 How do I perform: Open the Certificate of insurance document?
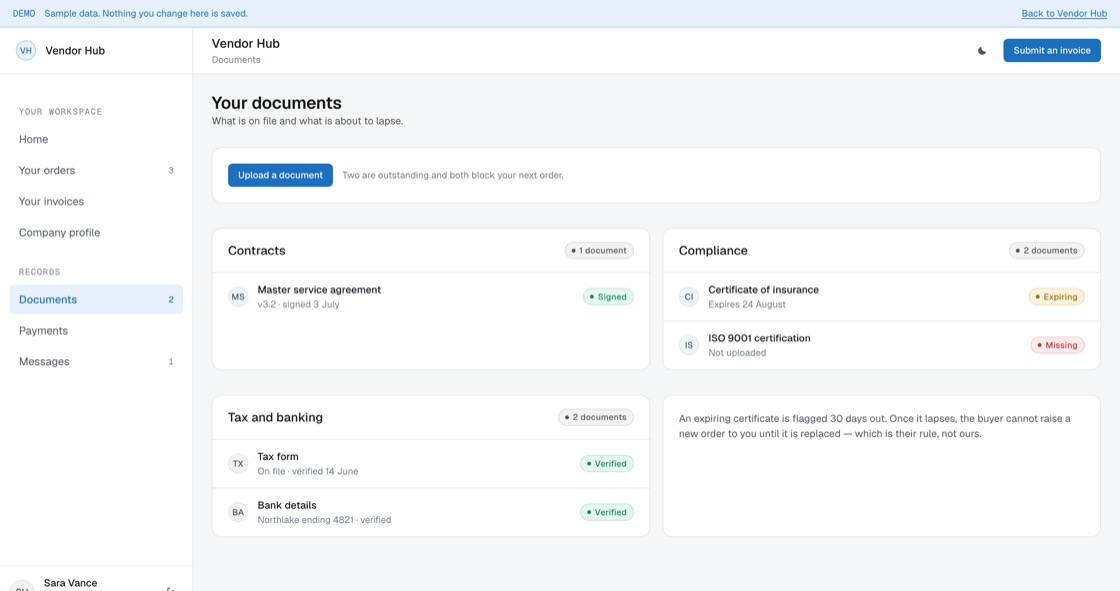tap(881, 297)
